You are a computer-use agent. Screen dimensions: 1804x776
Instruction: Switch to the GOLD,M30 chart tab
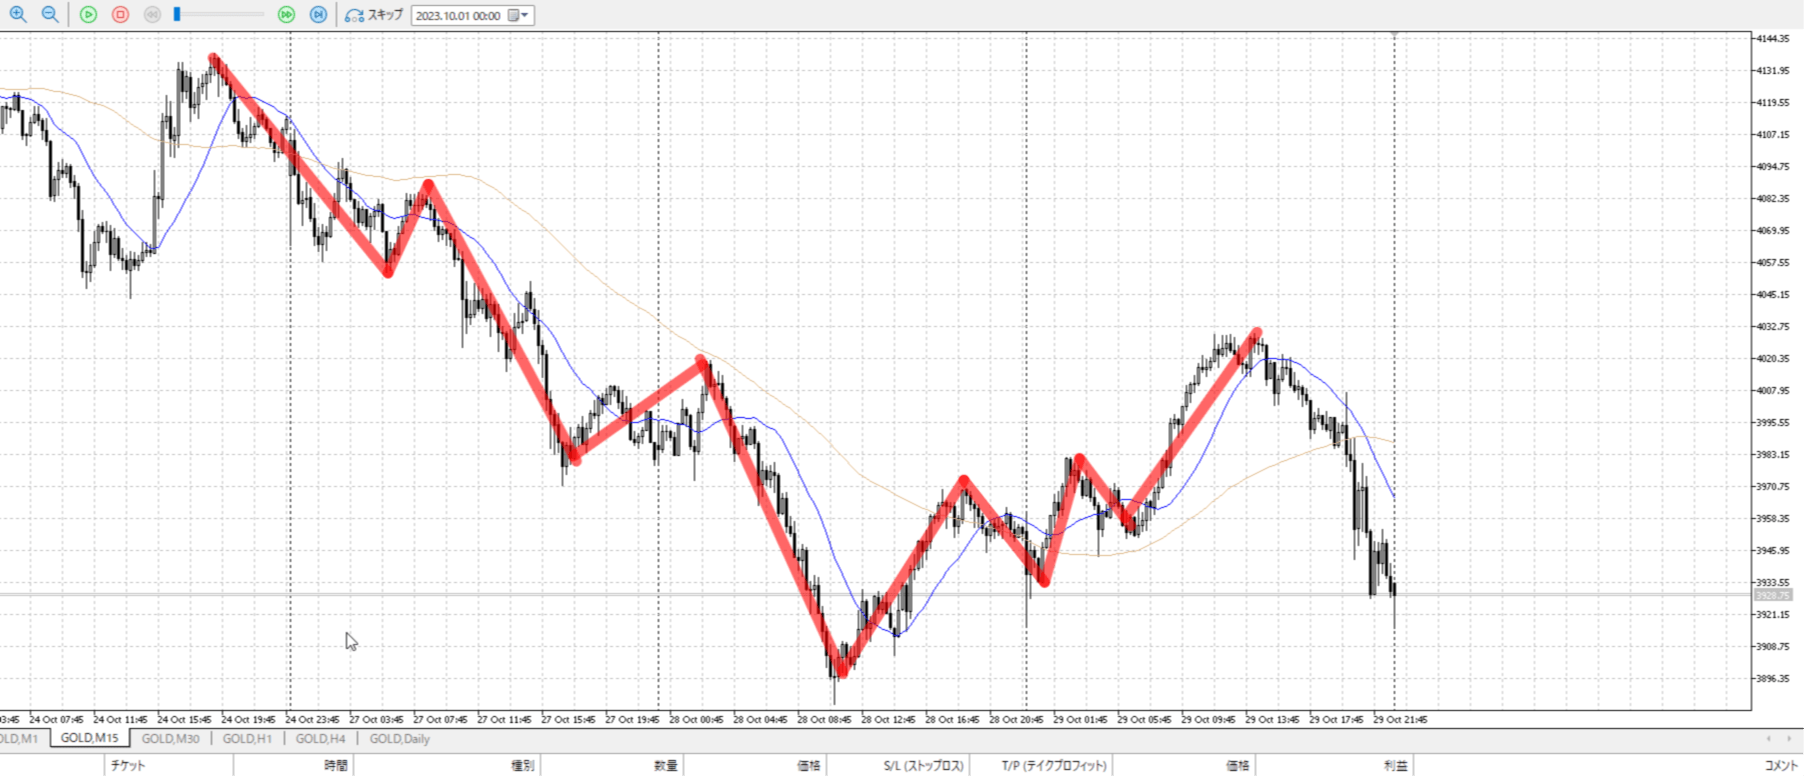point(170,739)
